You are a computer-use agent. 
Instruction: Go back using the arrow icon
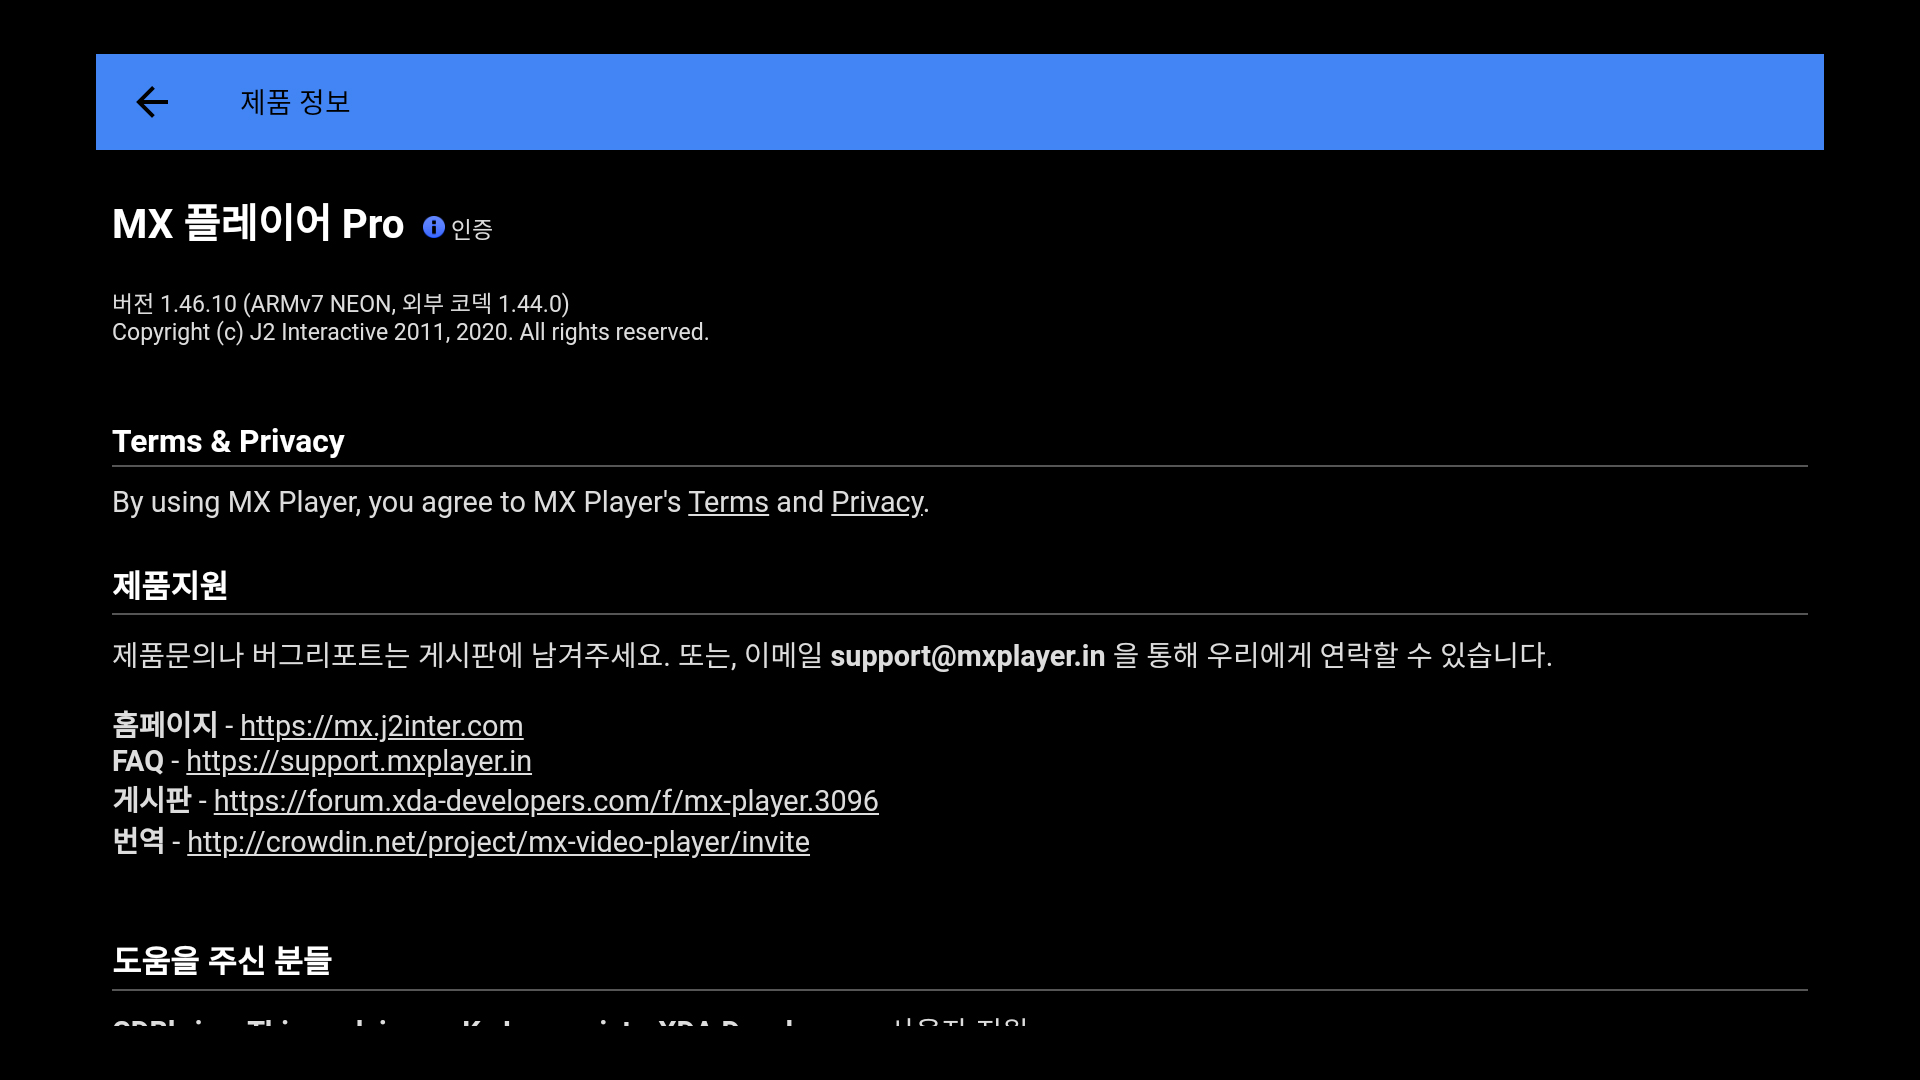coord(152,102)
